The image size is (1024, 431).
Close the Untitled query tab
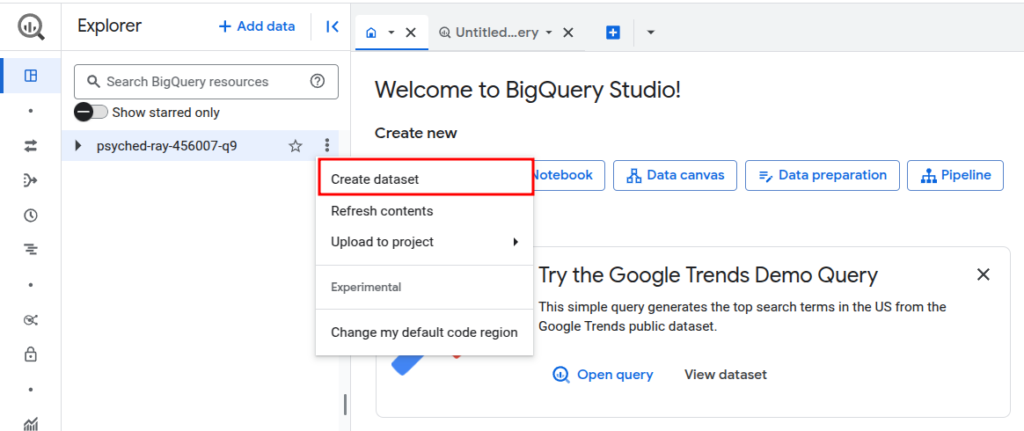click(568, 33)
